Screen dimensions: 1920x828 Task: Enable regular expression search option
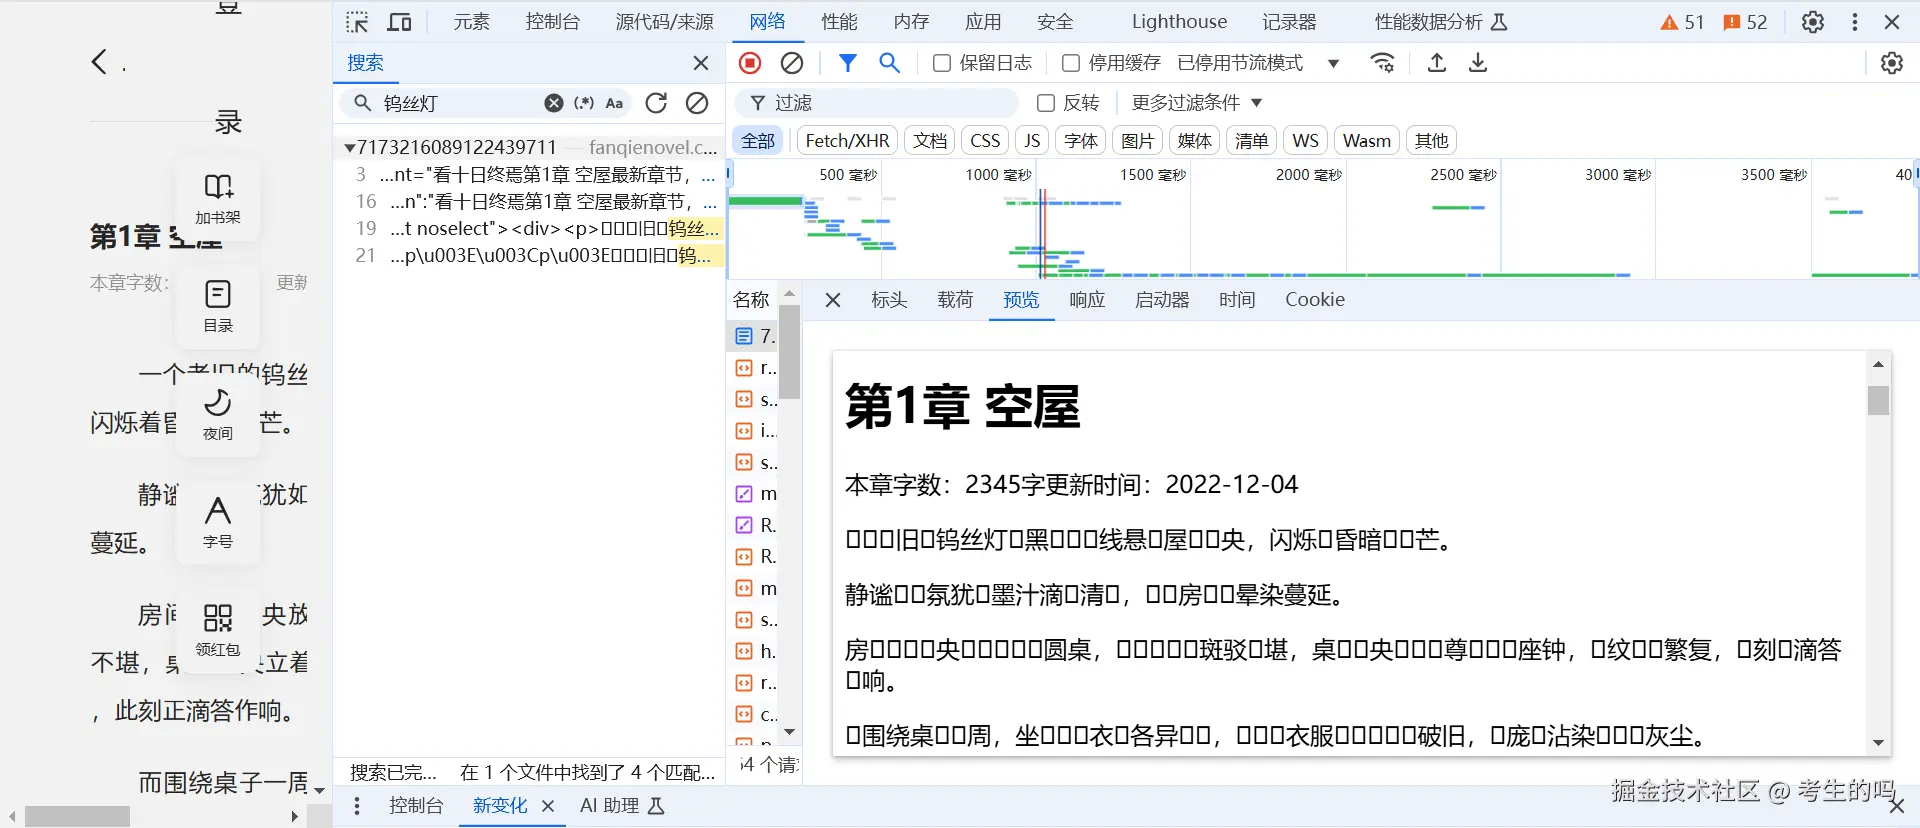click(584, 103)
